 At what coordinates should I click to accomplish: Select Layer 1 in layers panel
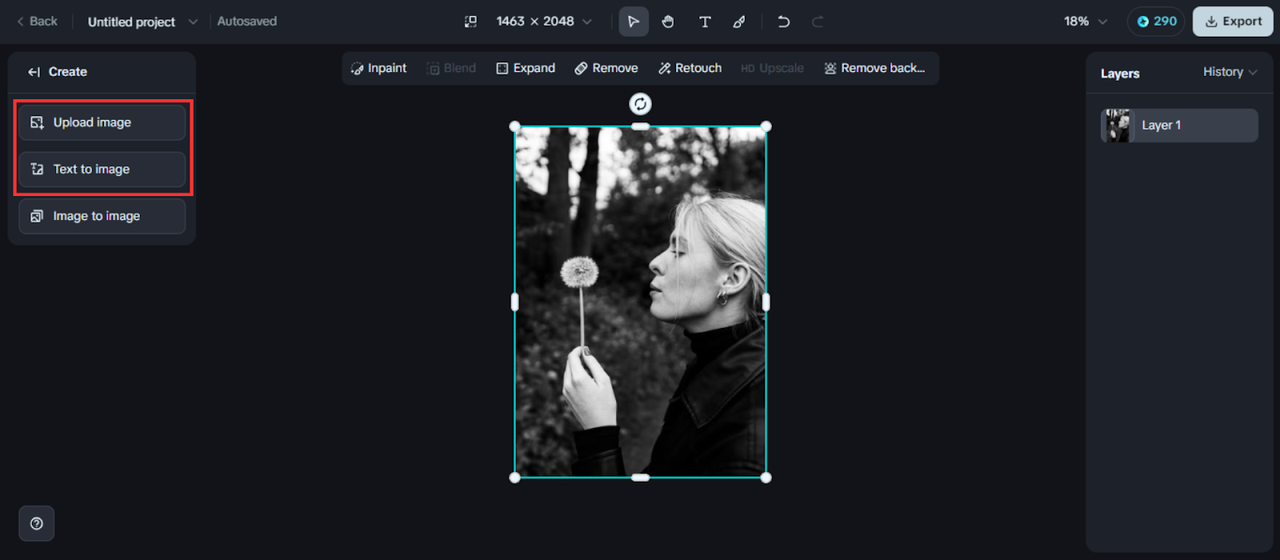coord(1180,125)
